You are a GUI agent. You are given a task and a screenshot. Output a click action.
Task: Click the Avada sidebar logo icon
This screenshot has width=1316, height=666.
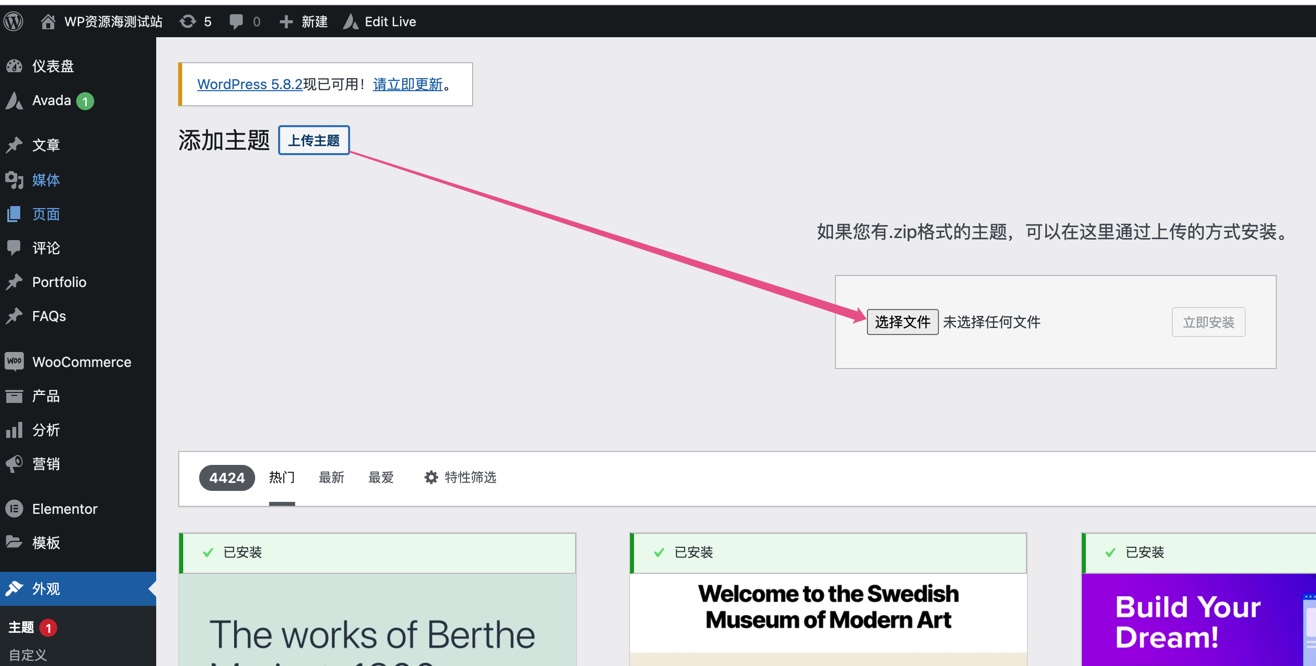[x=14, y=100]
